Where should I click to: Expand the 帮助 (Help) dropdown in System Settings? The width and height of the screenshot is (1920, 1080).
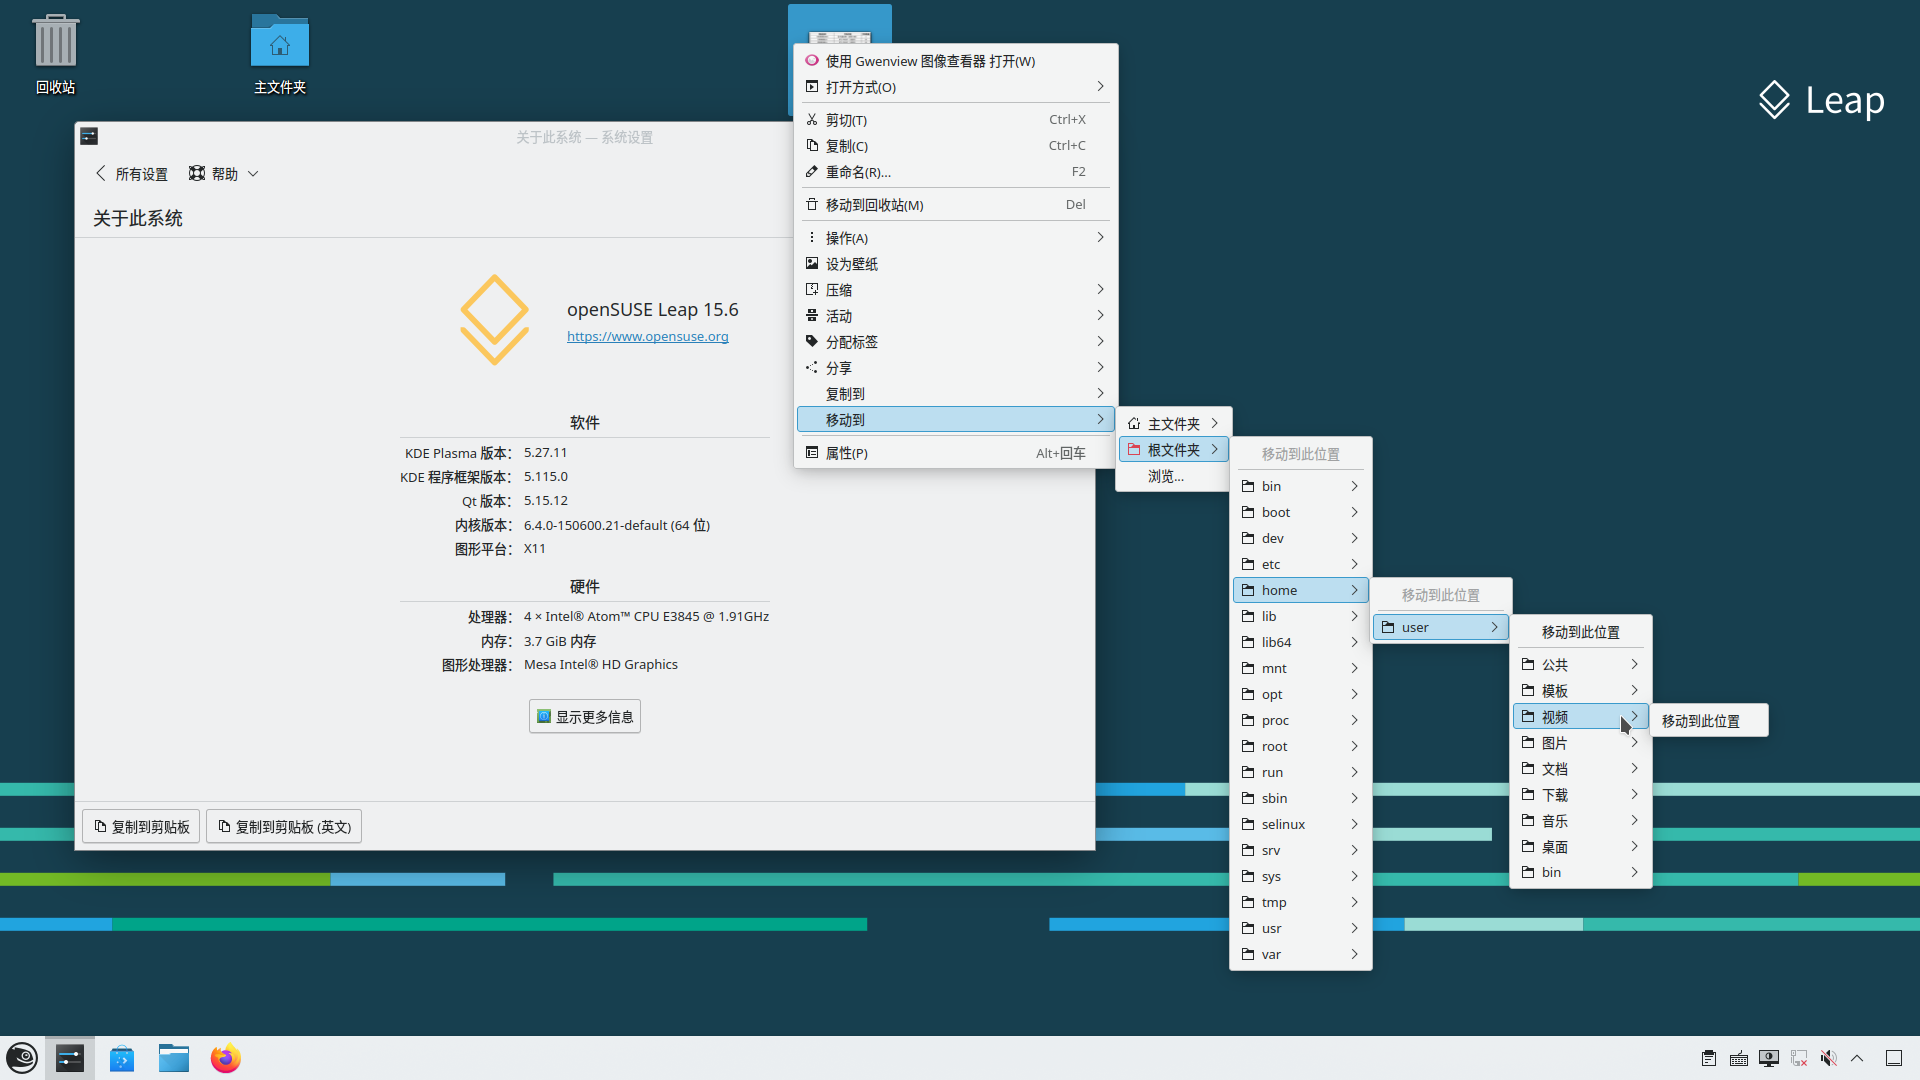click(x=224, y=174)
